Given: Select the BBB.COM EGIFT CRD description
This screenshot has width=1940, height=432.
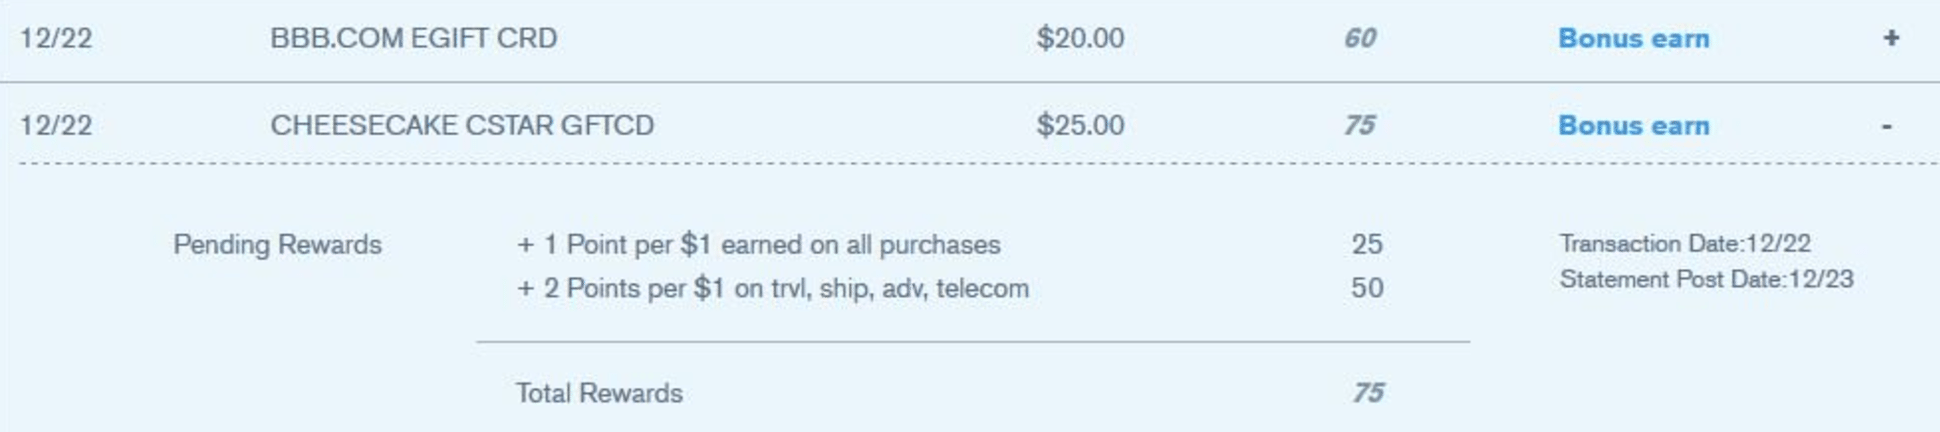Looking at the screenshot, I should (x=413, y=38).
